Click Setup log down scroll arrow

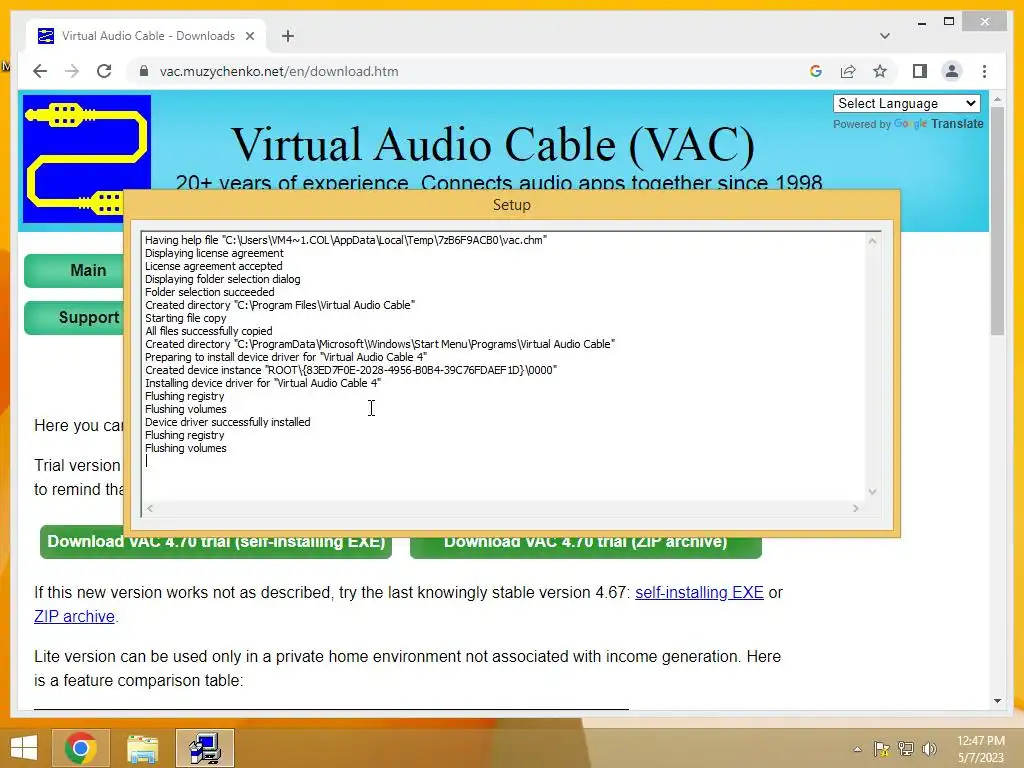[872, 492]
